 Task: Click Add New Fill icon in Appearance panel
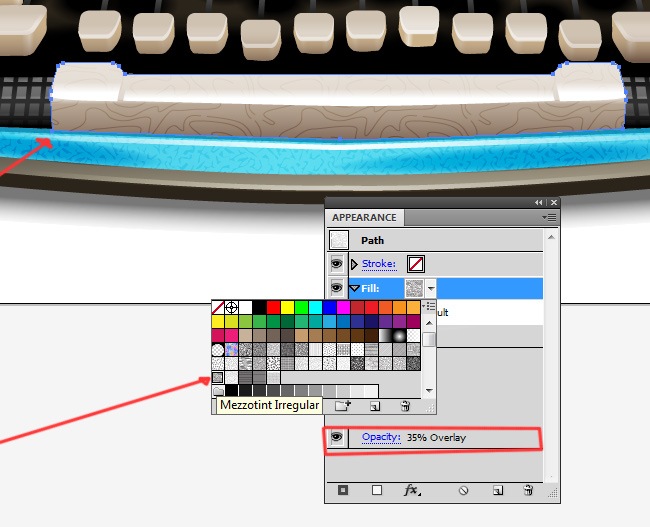click(377, 491)
